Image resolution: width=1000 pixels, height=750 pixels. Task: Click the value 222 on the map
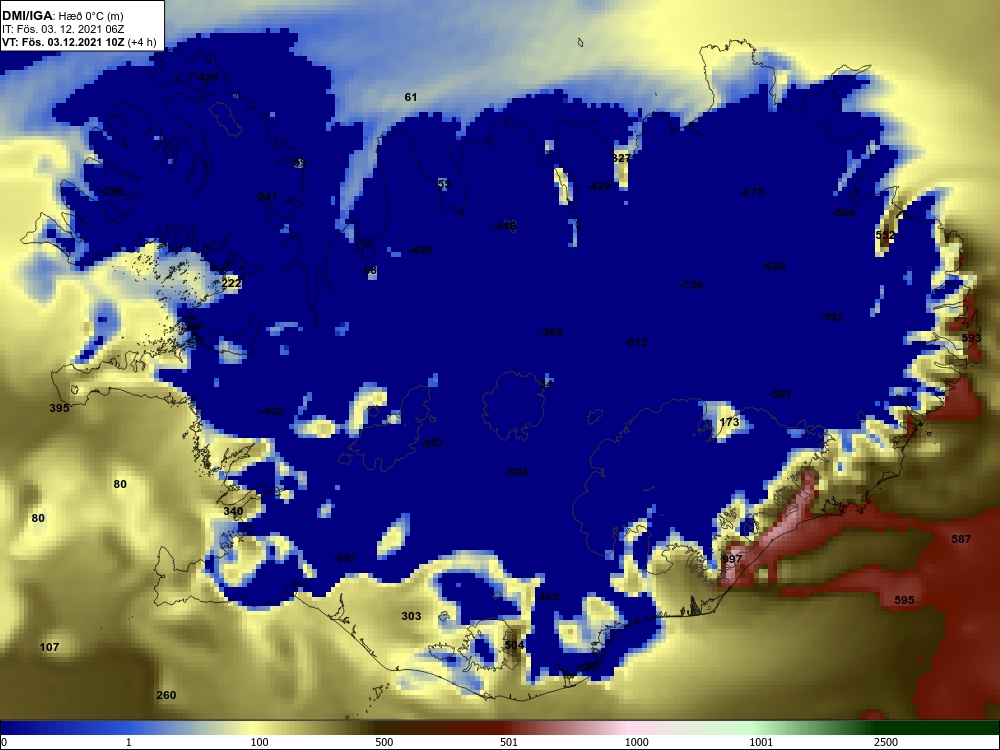tap(232, 283)
